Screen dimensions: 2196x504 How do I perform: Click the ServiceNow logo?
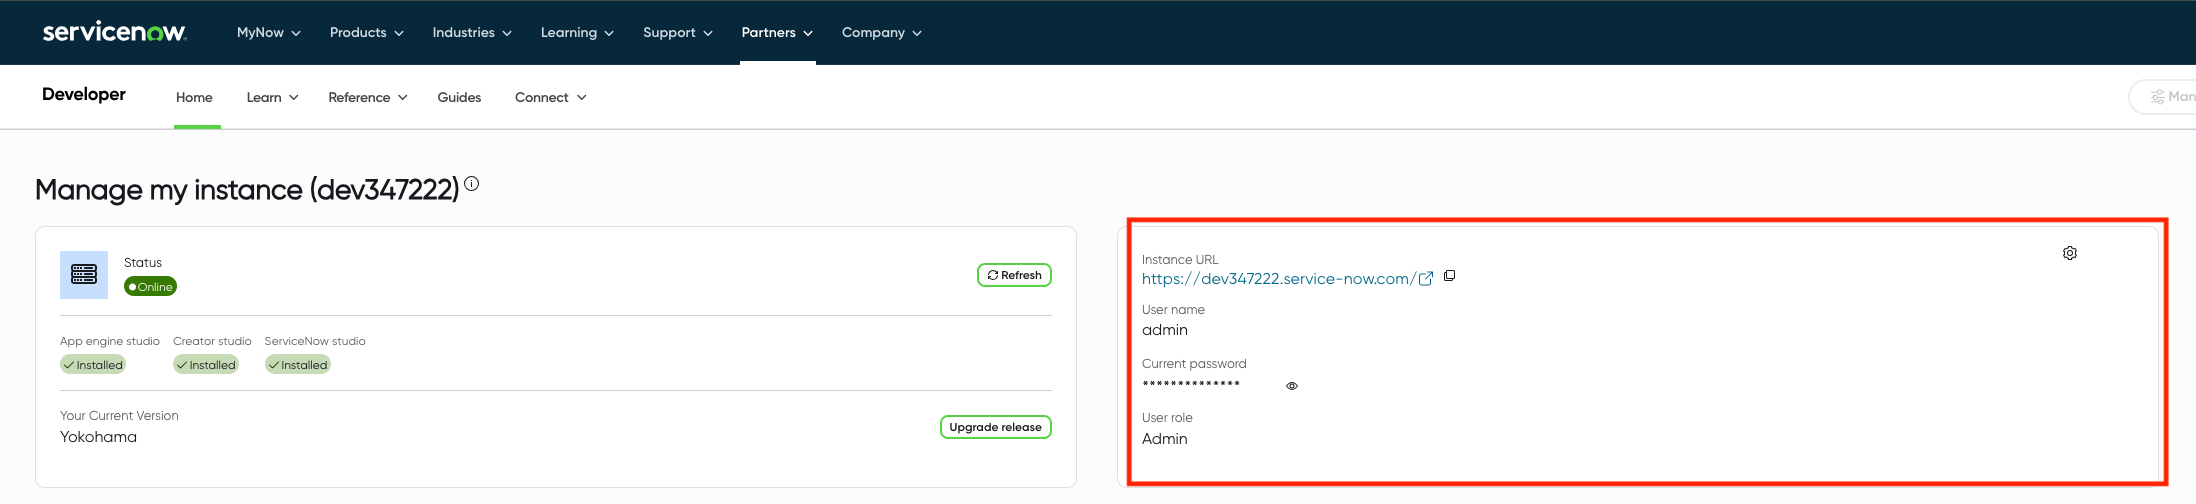[114, 32]
